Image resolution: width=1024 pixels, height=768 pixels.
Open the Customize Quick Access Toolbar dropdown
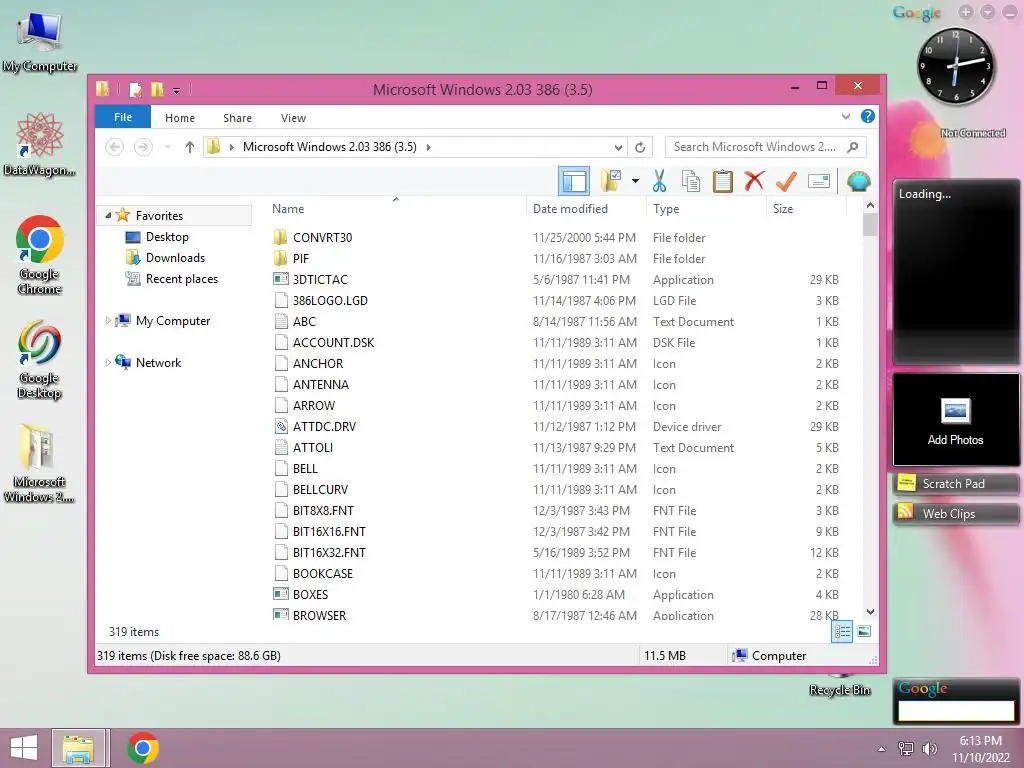(176, 90)
